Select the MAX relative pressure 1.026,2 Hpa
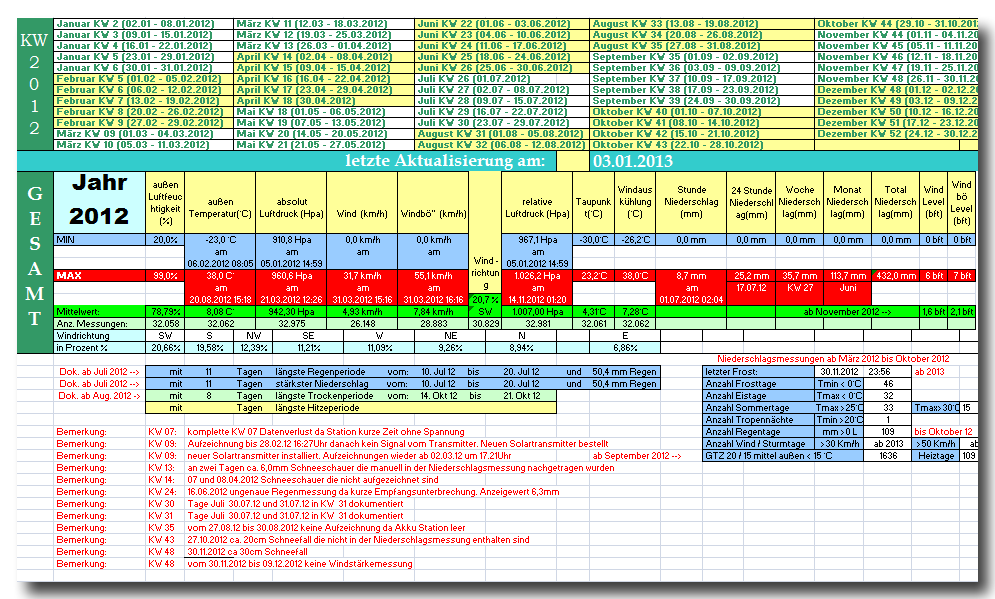Viewport: 995px width, 599px height. pos(537,276)
